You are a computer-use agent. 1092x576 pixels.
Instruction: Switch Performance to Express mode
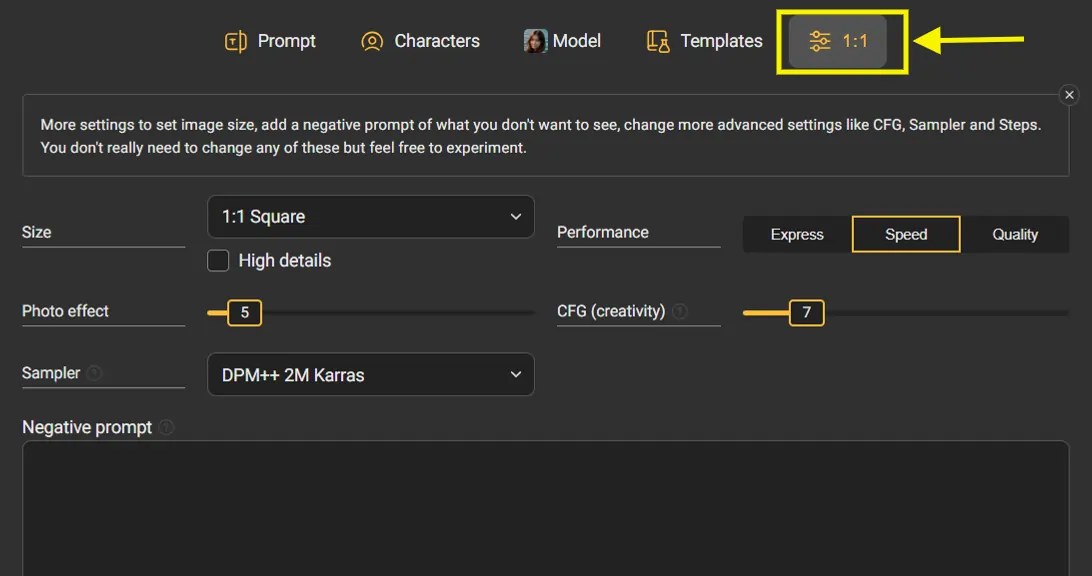point(795,234)
